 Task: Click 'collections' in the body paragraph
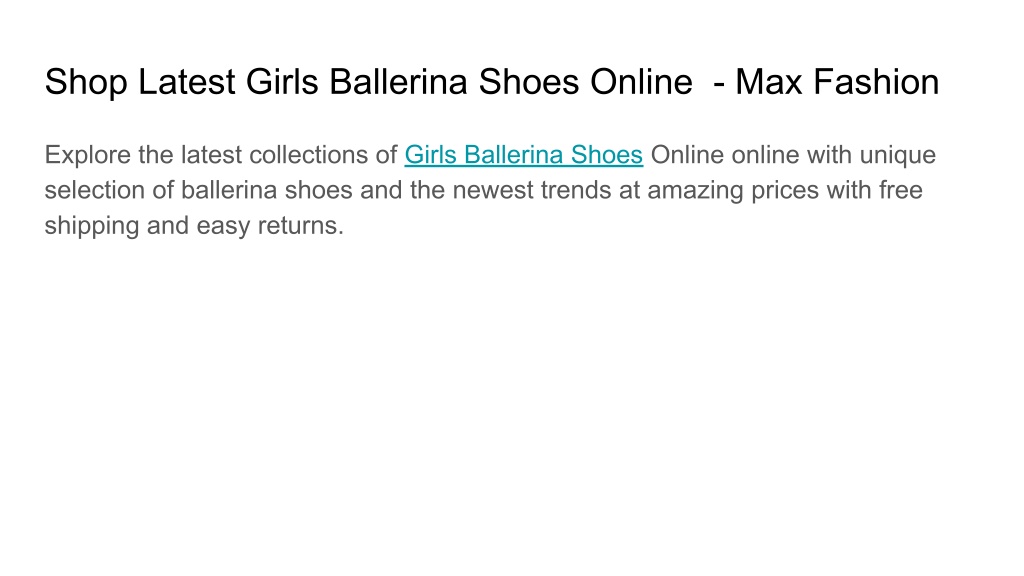coord(308,155)
